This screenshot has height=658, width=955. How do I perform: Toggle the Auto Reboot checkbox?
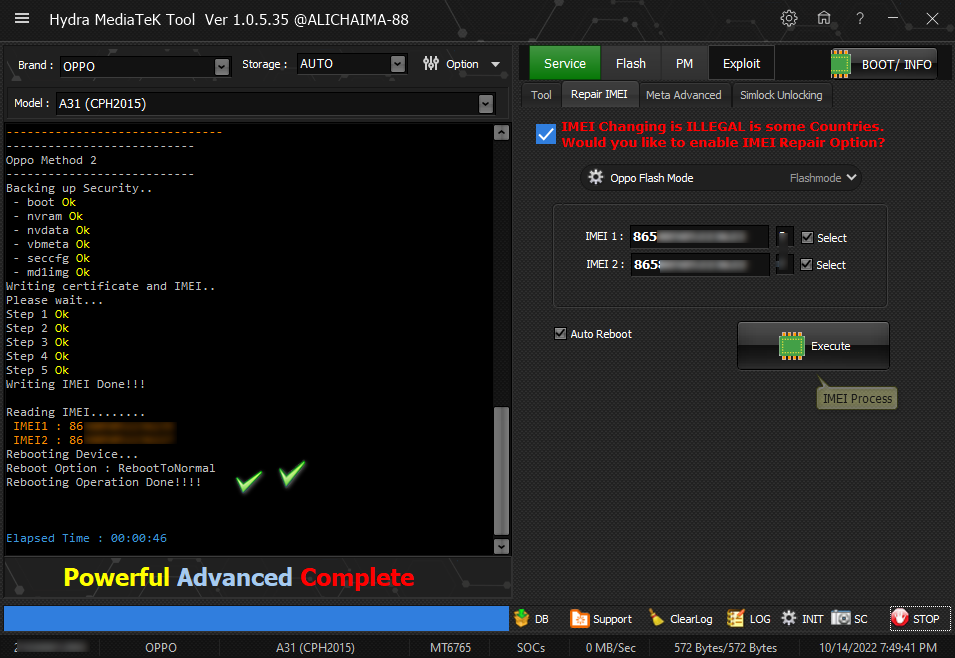[560, 333]
